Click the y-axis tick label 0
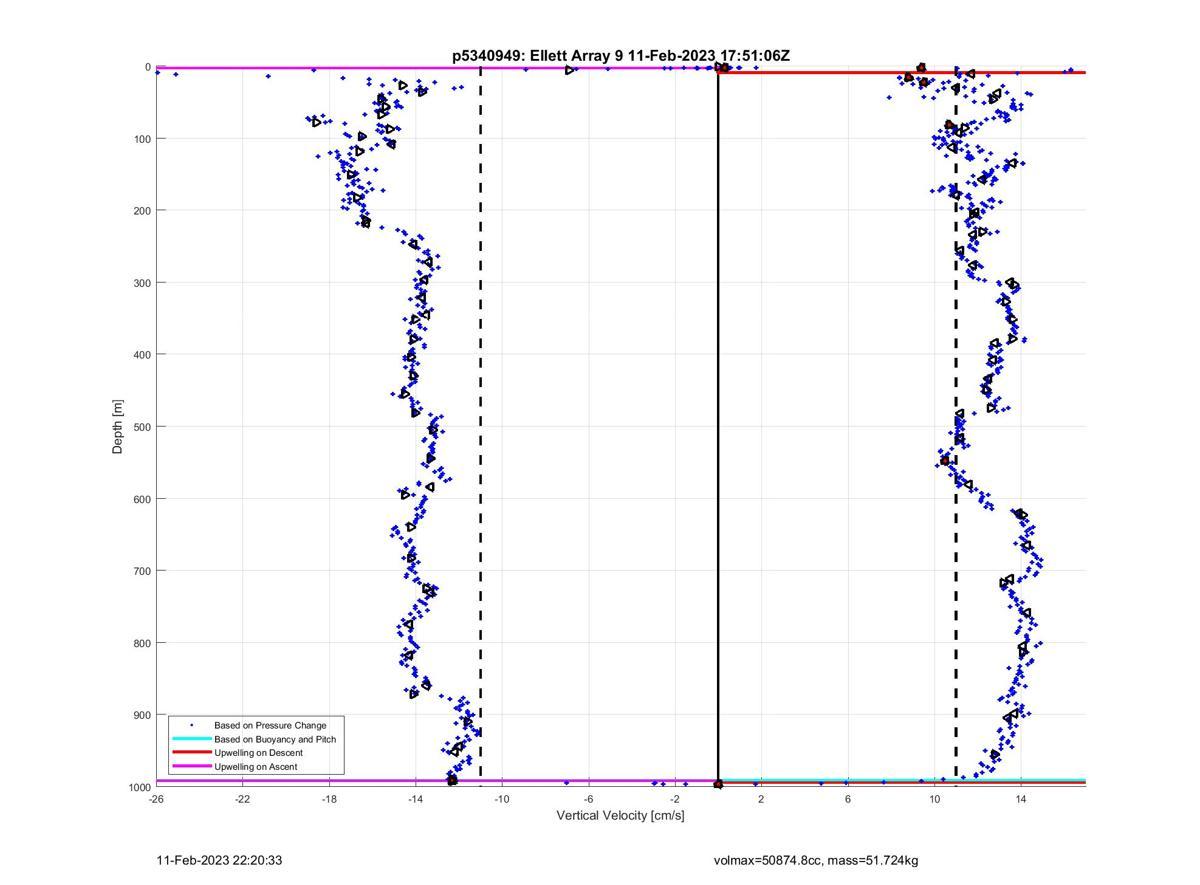Viewport: 1200px width, 885px height. point(148,67)
